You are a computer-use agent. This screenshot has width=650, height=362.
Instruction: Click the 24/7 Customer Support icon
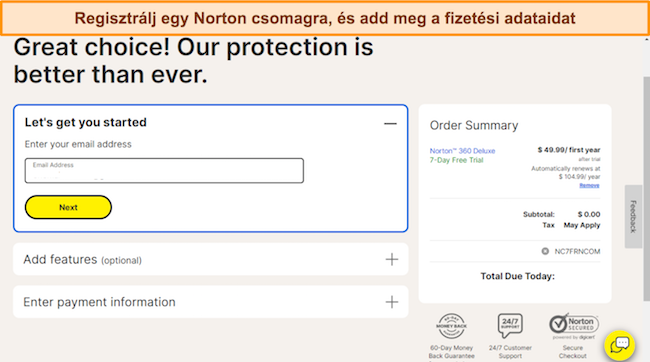[510, 326]
